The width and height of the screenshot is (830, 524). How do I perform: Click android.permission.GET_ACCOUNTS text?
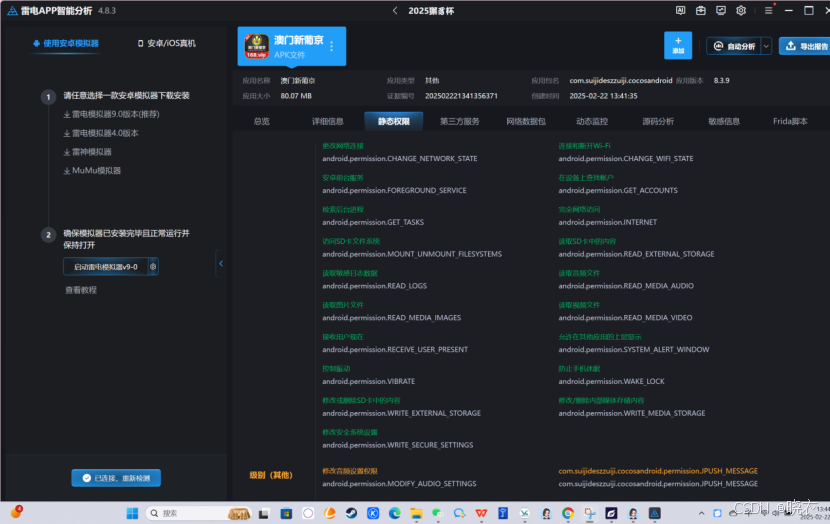pos(618,190)
